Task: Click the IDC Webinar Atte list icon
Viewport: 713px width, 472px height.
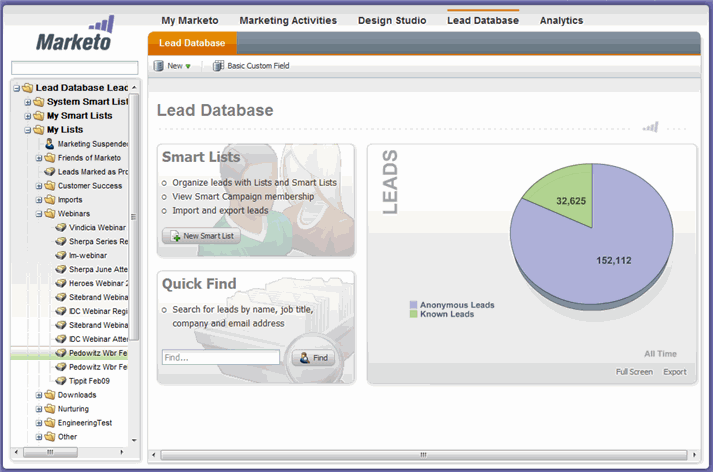Action: [x=60, y=339]
